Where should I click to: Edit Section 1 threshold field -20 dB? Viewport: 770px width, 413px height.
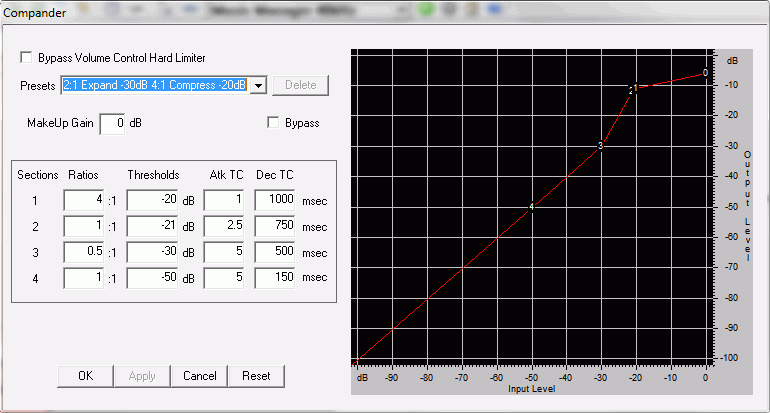point(152,200)
